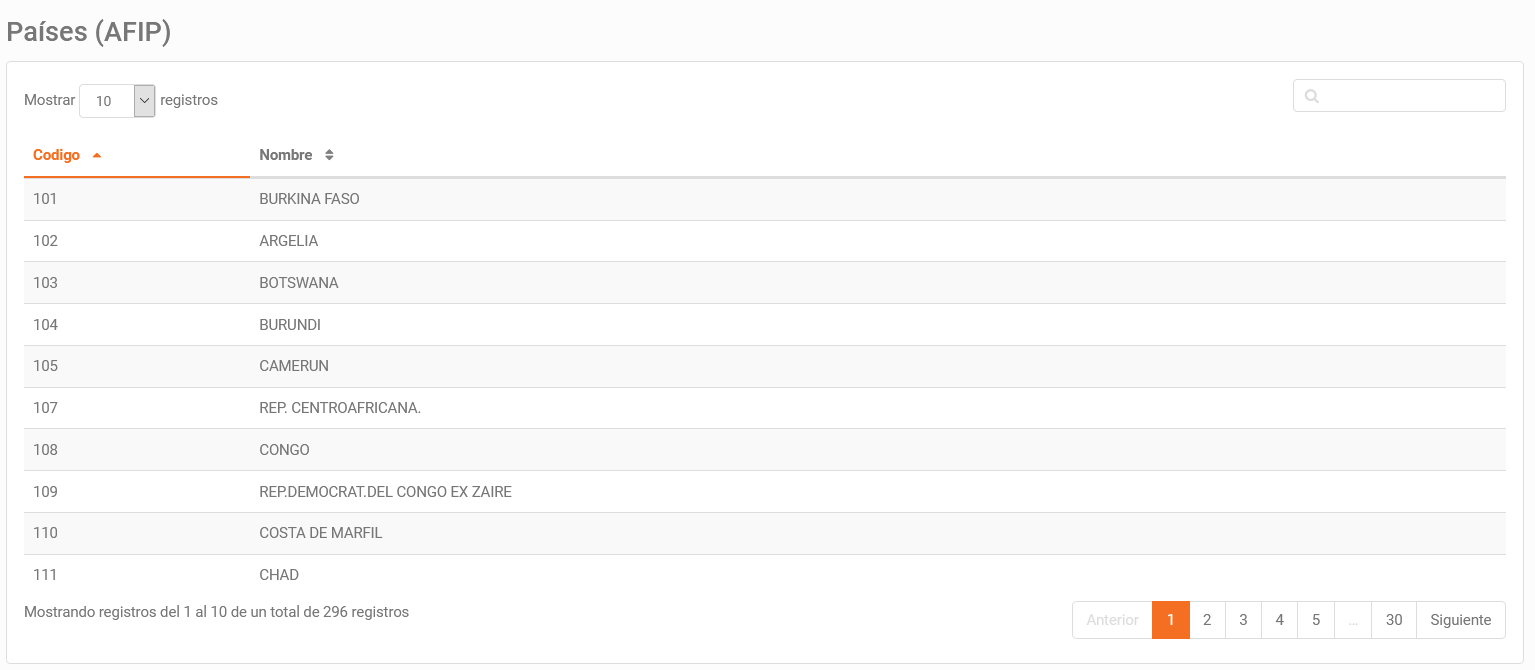Viewport: 1535px width, 670px height.
Task: Focus the table search input field
Action: point(1399,96)
